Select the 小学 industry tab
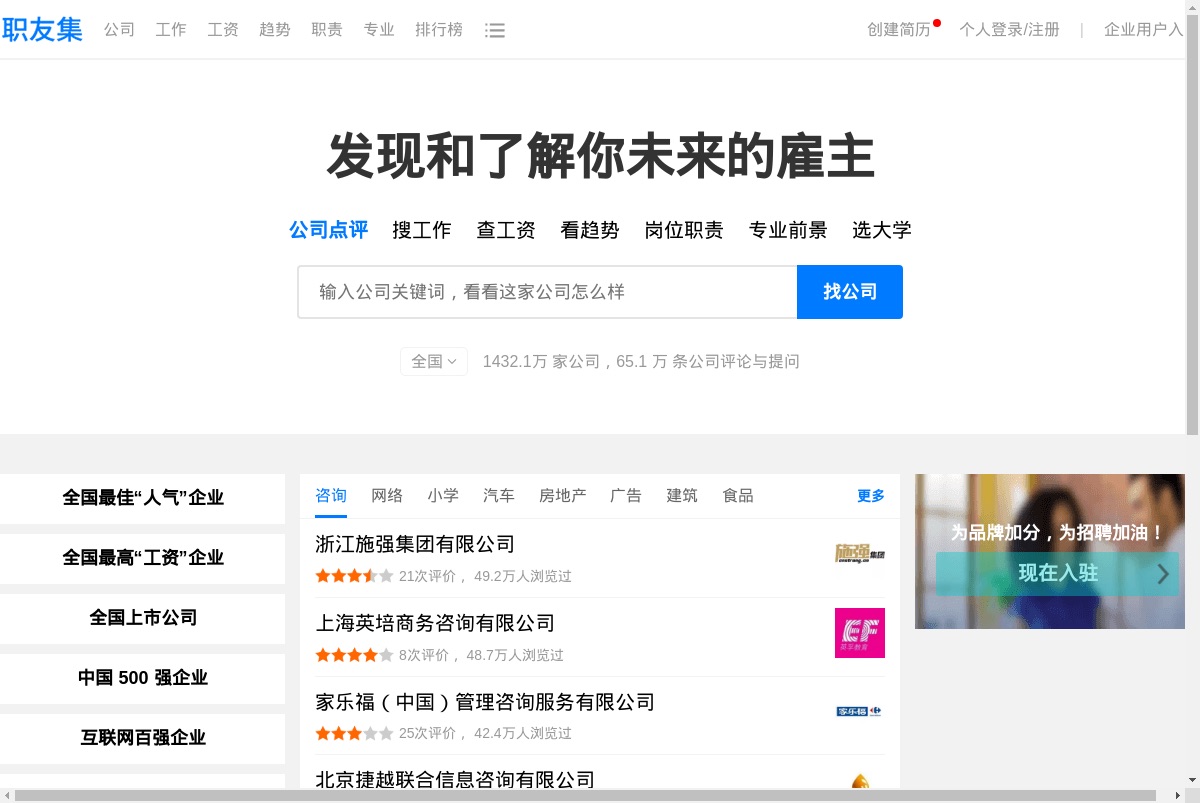This screenshot has width=1200, height=803. tap(443, 496)
